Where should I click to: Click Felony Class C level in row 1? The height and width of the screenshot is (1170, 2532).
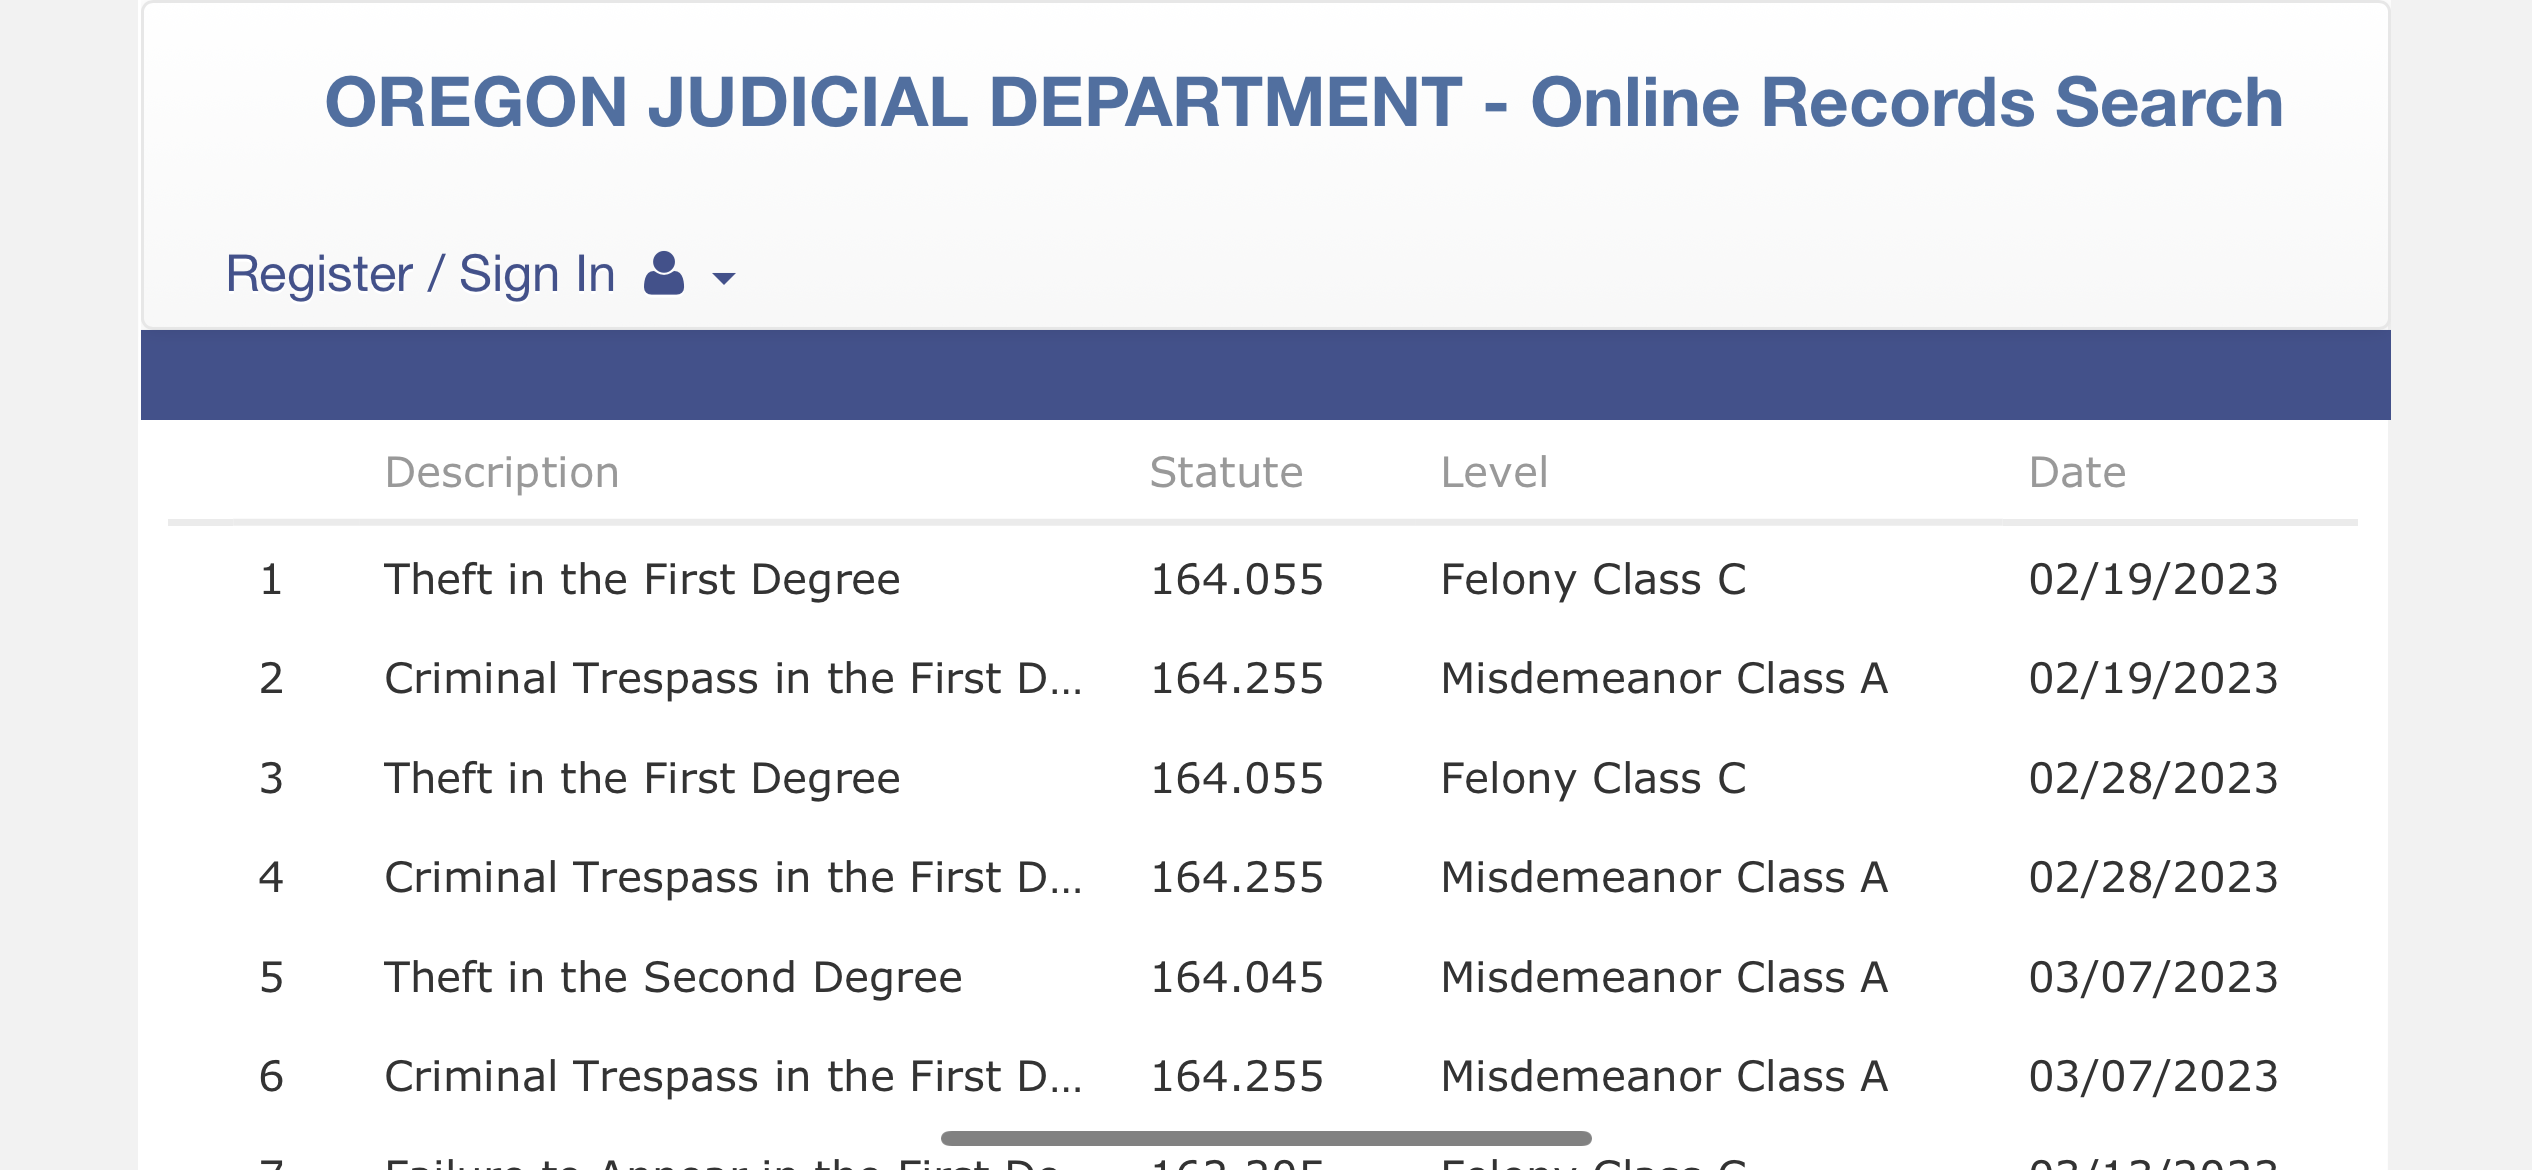coord(1593,579)
